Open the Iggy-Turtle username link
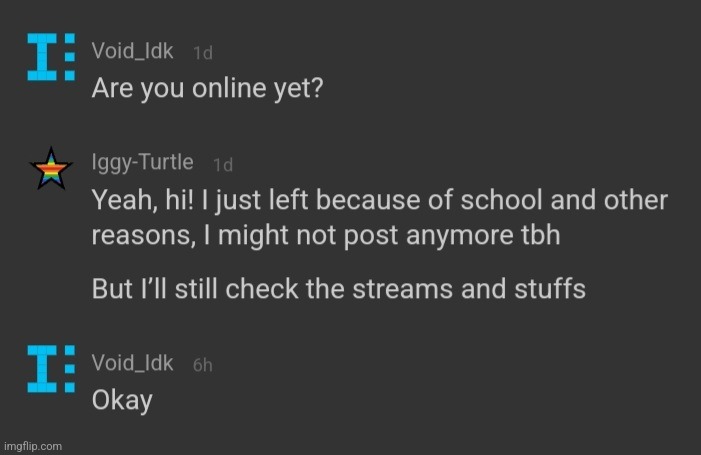Viewport: 701px width, 455px height. tap(143, 162)
